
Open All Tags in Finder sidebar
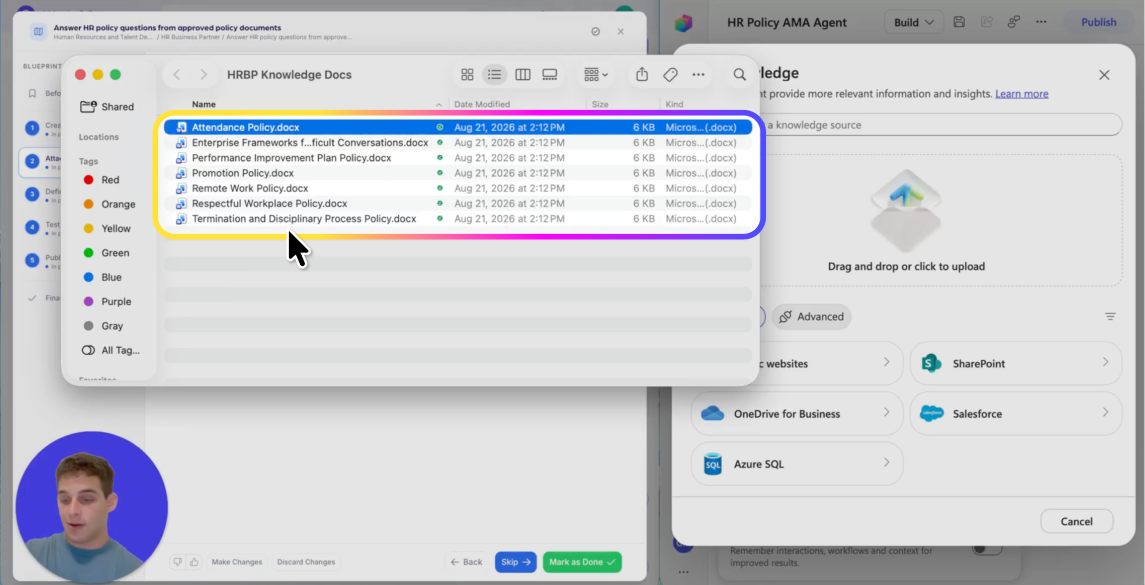click(x=110, y=351)
